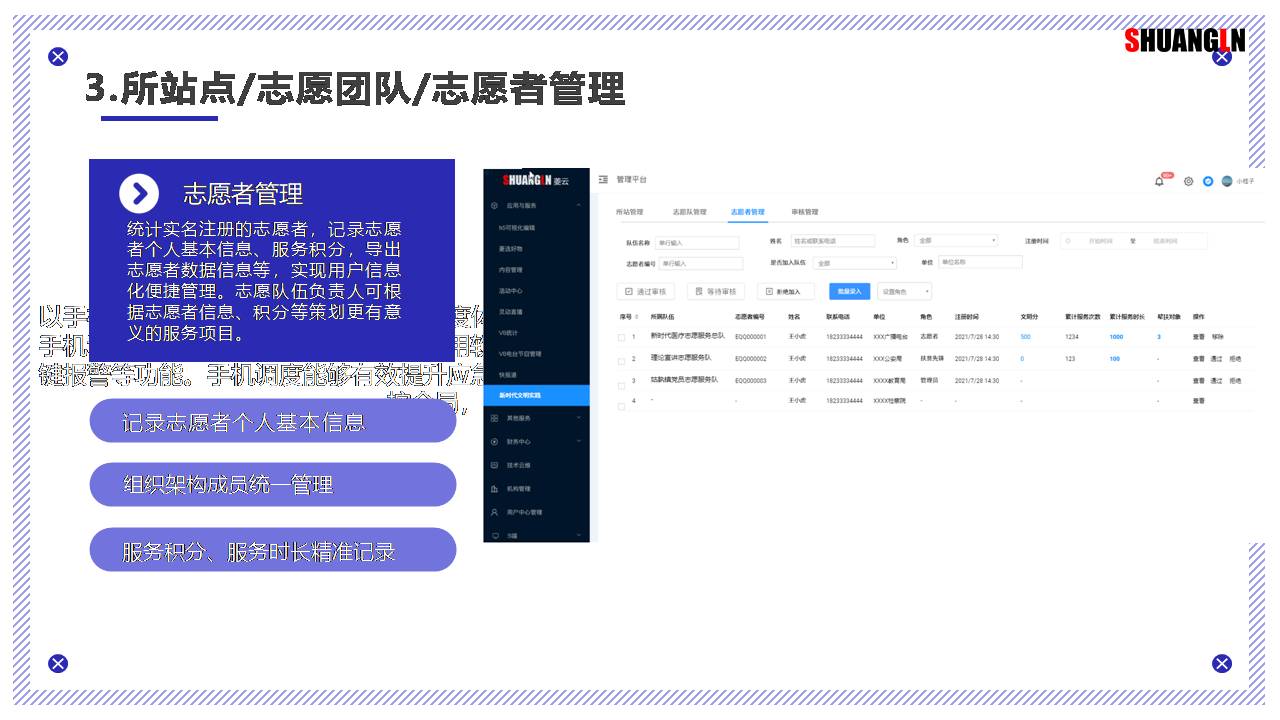
Task: Click the arrow circle icon beside 志愿者管理 heading
Action: point(139,193)
